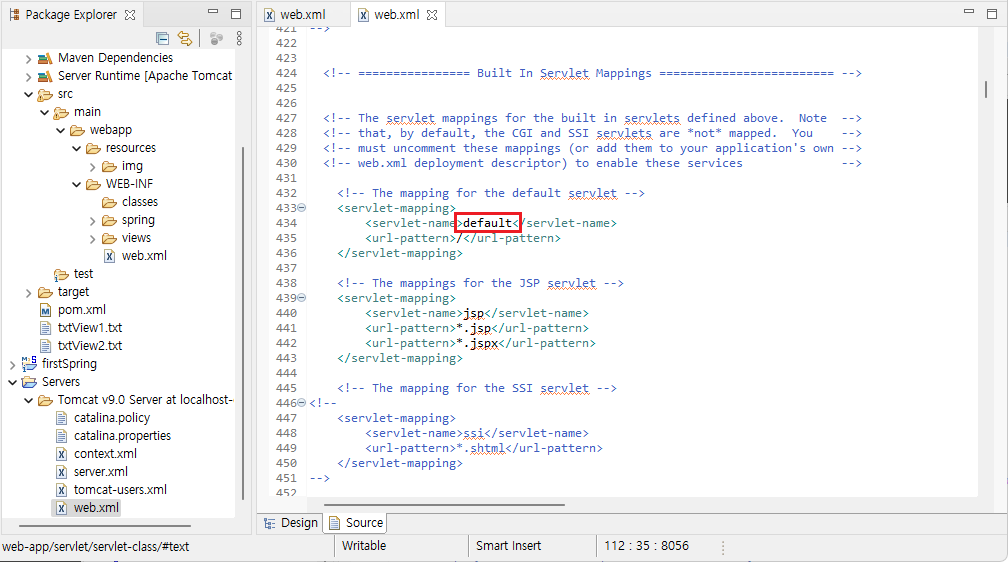
Task: Click the pom.xml Maven file icon
Action: [45, 311]
